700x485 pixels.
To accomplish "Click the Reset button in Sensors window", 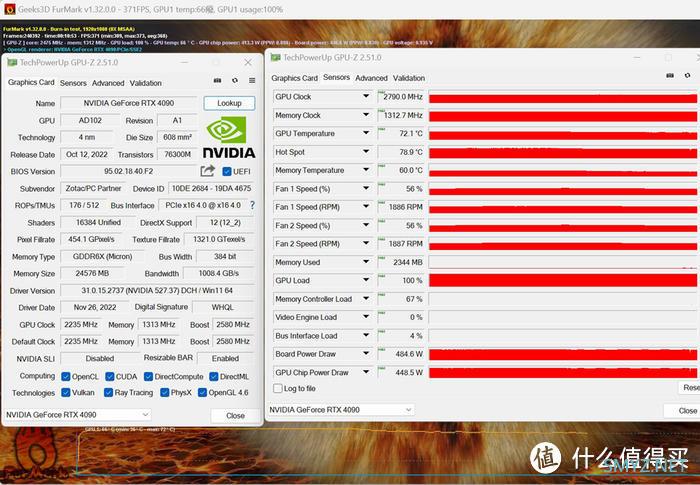I will [689, 387].
